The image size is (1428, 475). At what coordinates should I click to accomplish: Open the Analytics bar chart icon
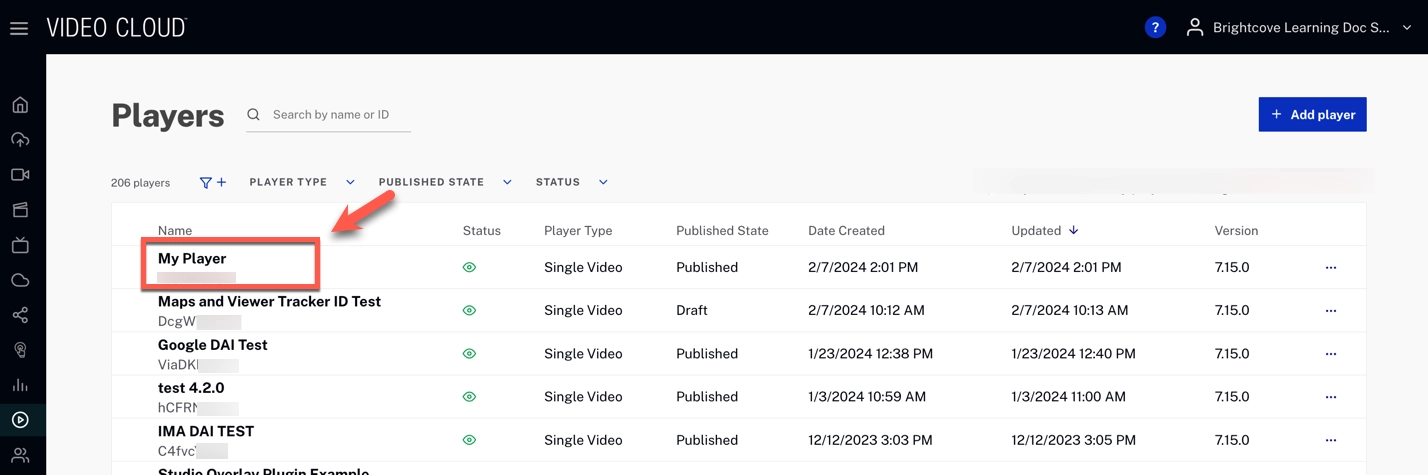20,385
